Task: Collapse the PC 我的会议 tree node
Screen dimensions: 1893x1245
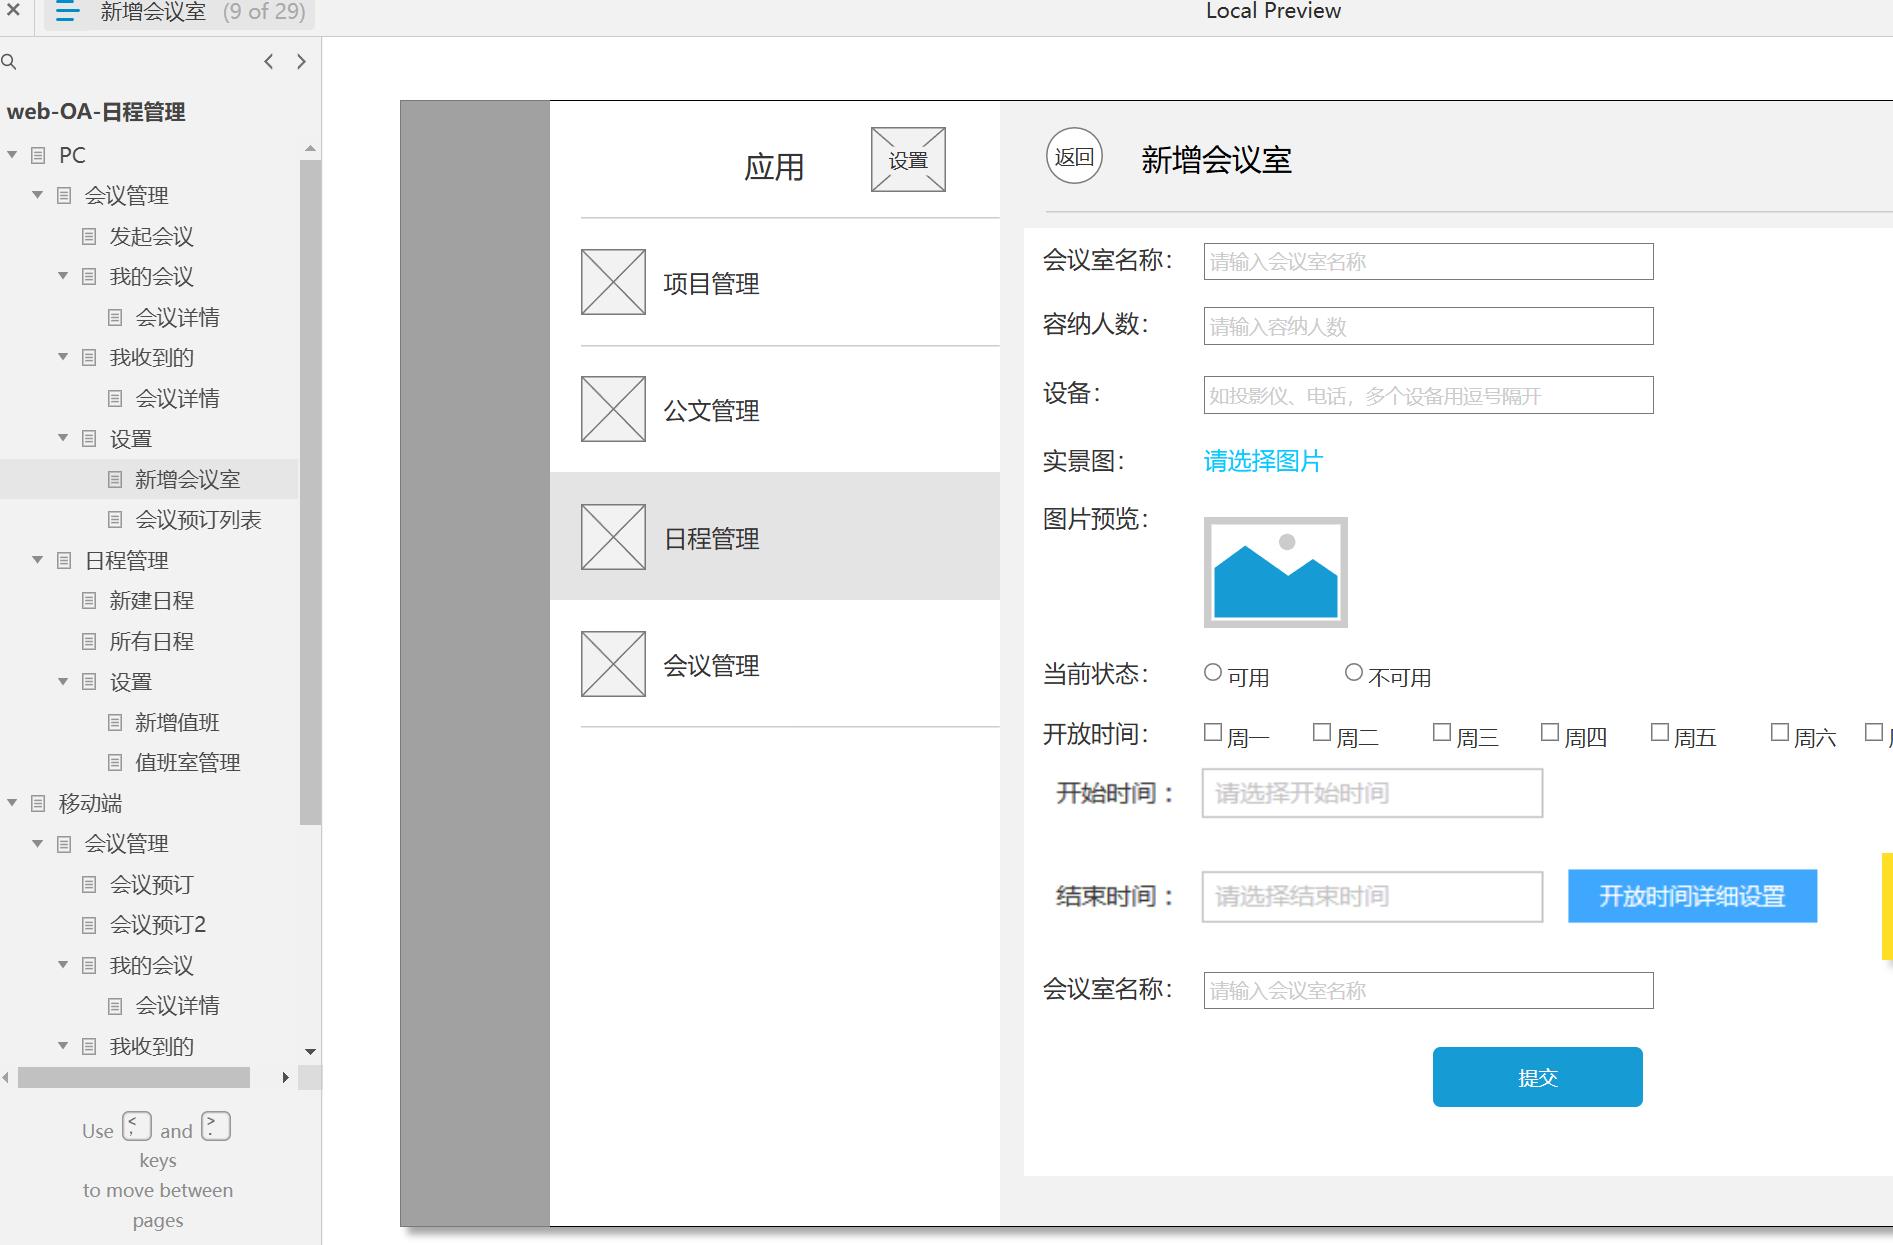Action: (x=63, y=276)
